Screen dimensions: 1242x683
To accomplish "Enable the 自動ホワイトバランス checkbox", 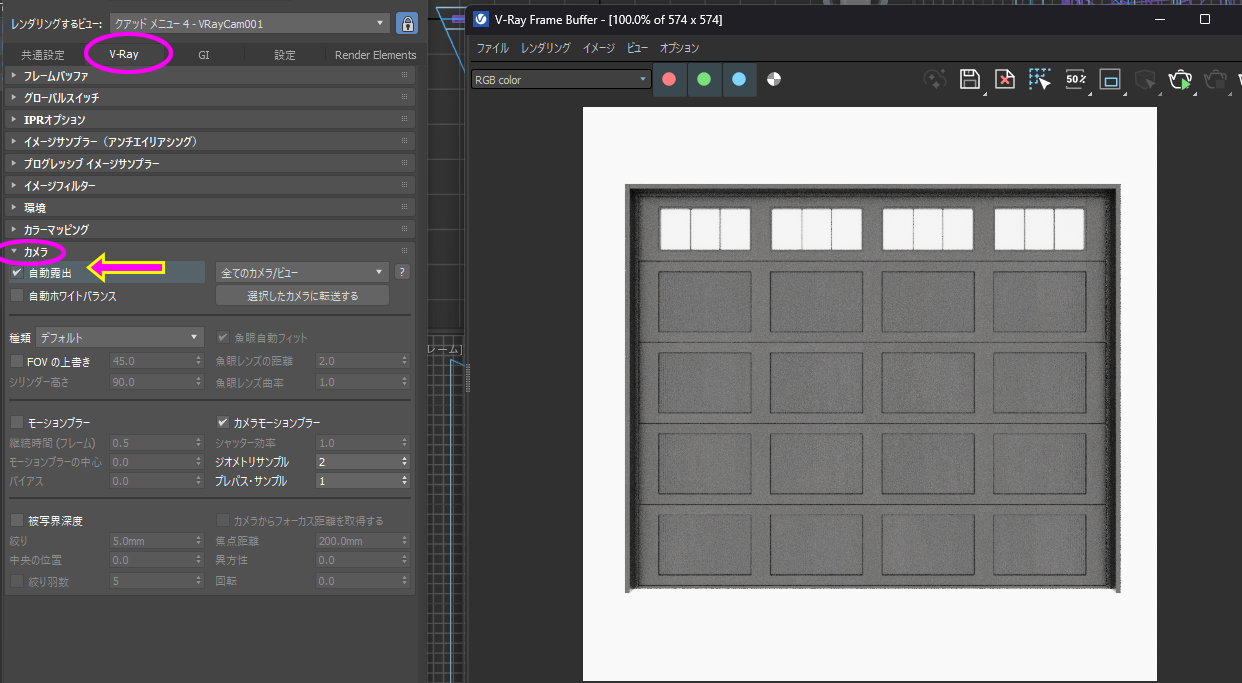I will (x=17, y=296).
